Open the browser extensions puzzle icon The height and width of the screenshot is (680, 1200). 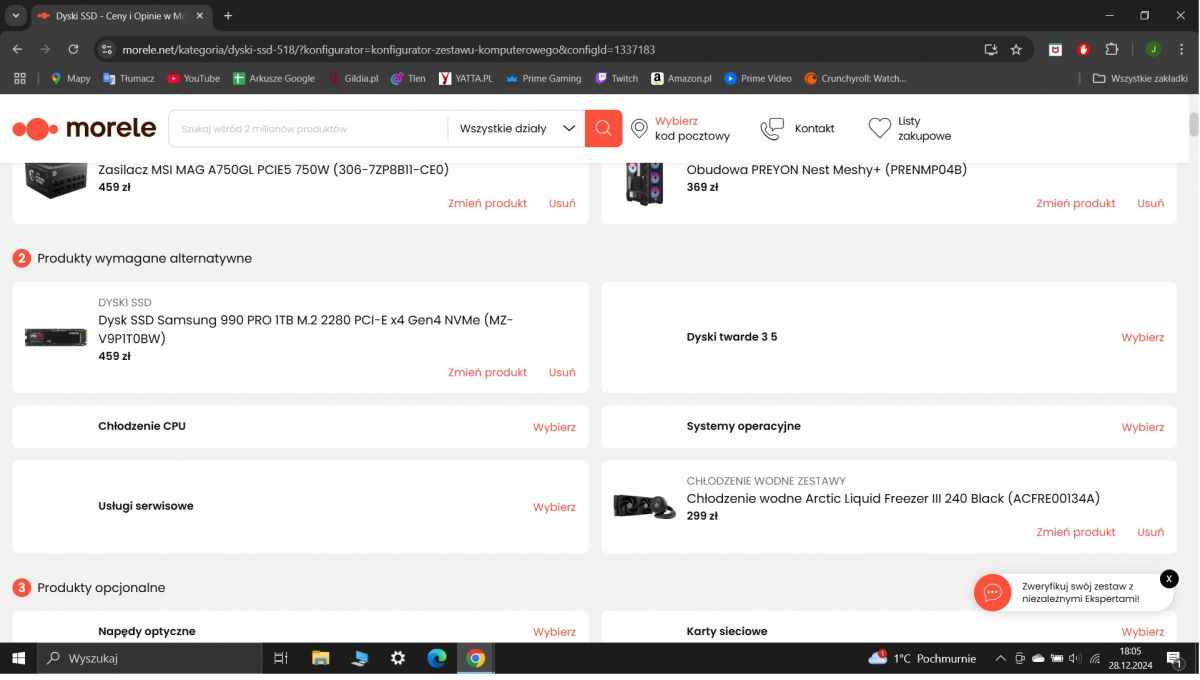[x=1111, y=49]
